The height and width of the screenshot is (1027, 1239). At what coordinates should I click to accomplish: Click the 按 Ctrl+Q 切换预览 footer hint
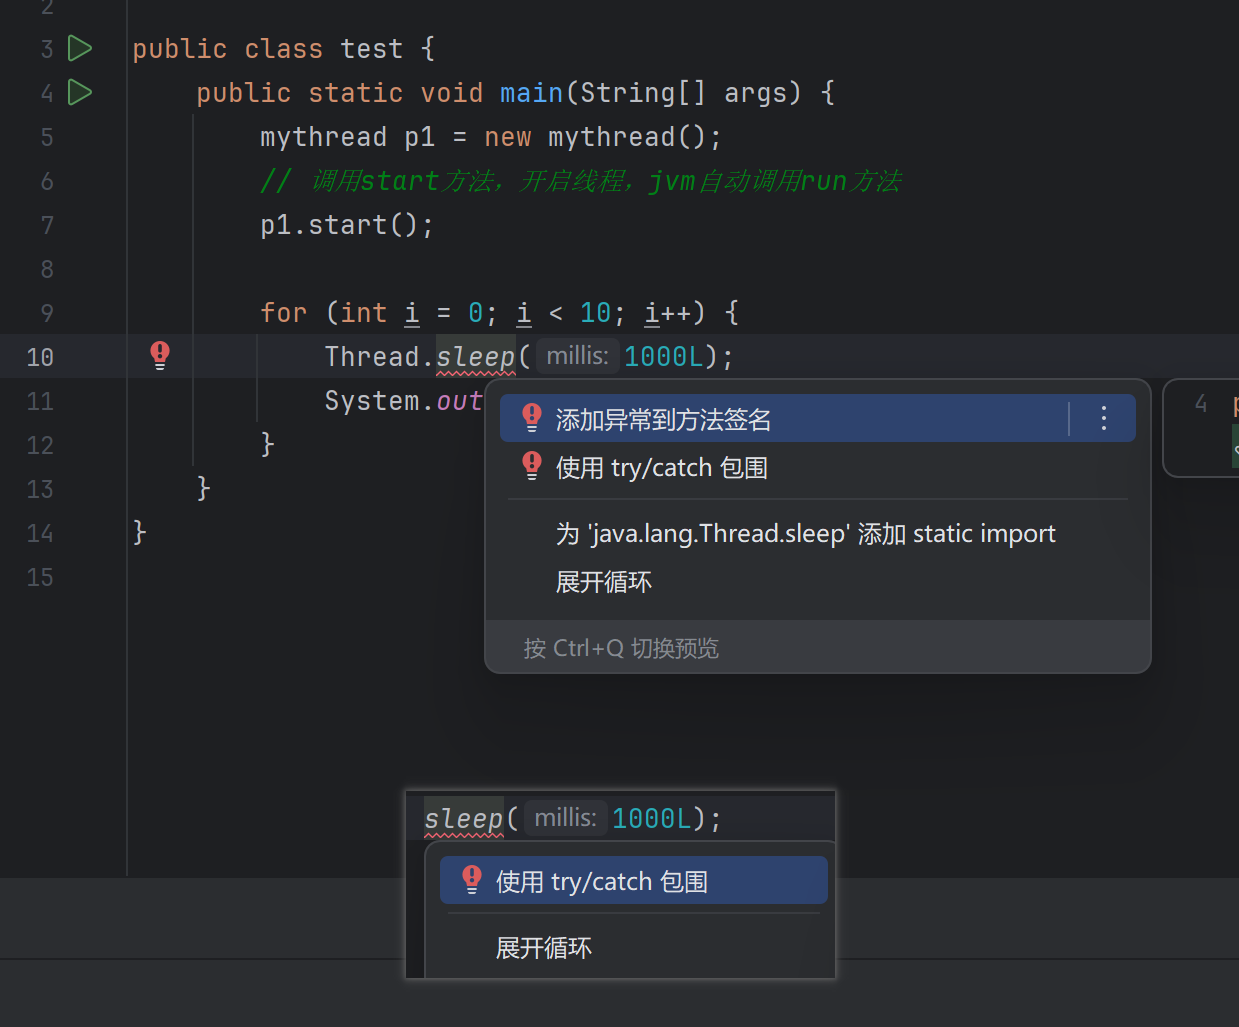[621, 648]
